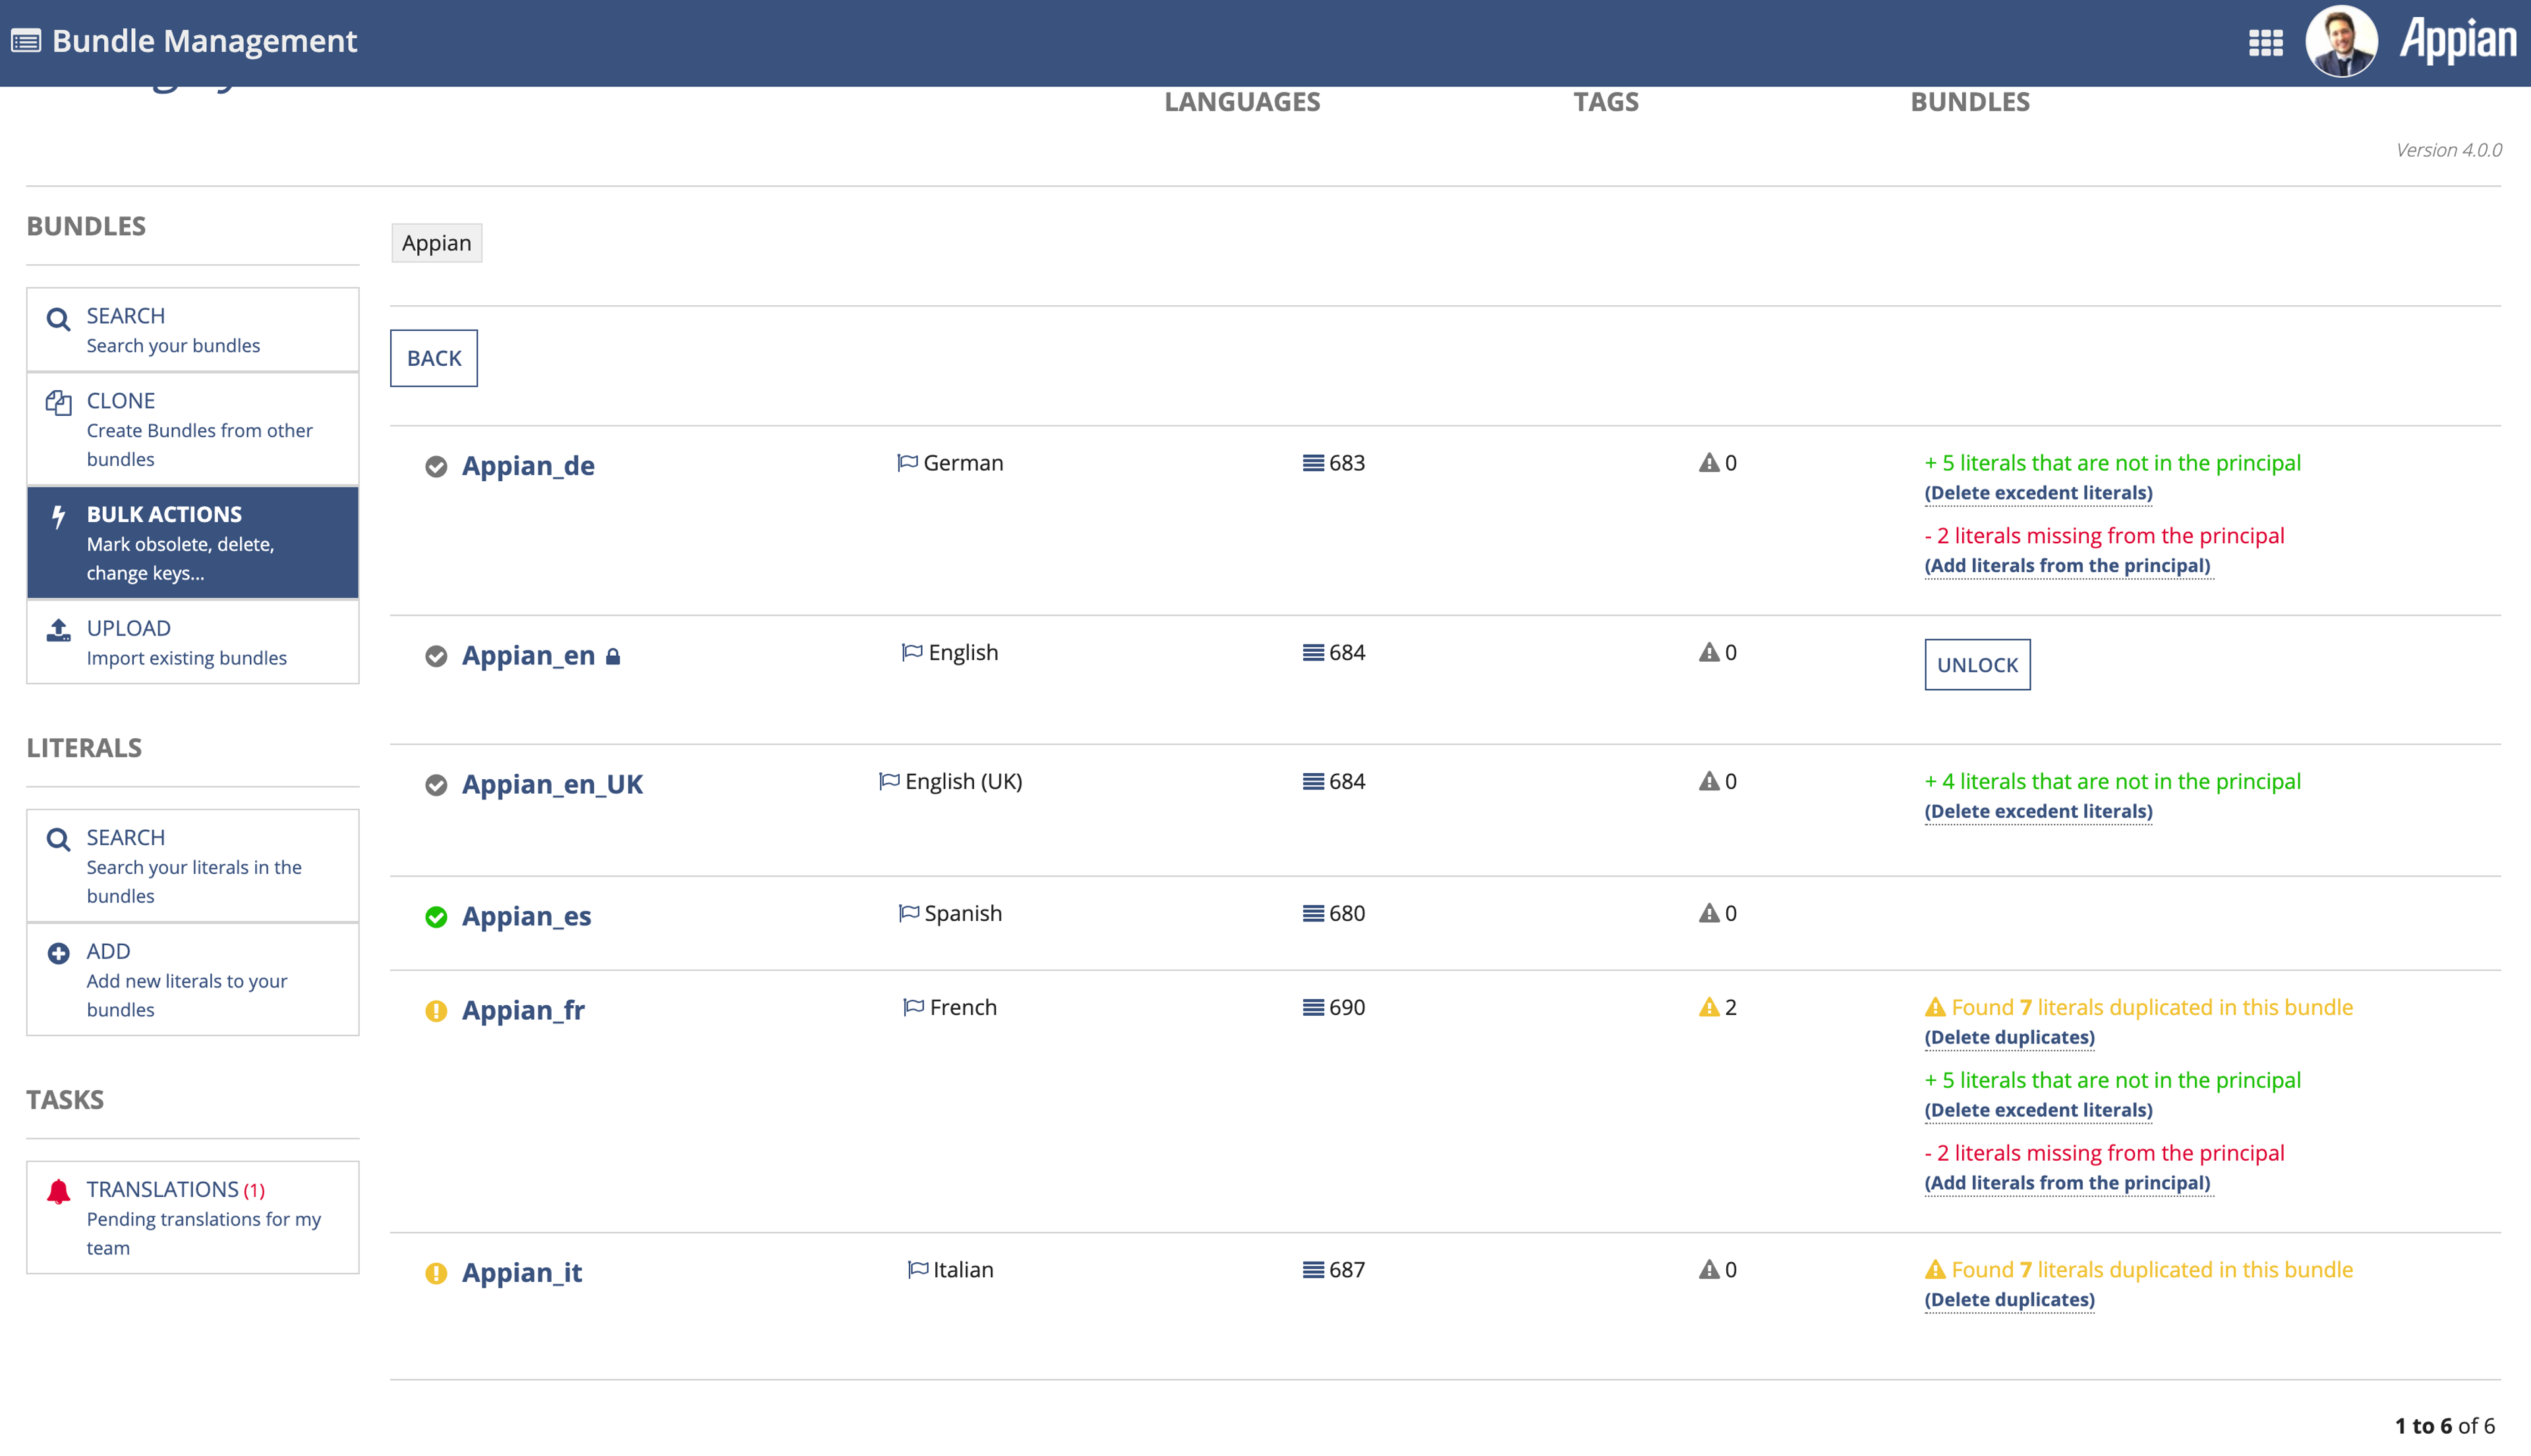The height and width of the screenshot is (1456, 2531).
Task: Click the 'Version 4.0.0' text
Action: point(2448,150)
